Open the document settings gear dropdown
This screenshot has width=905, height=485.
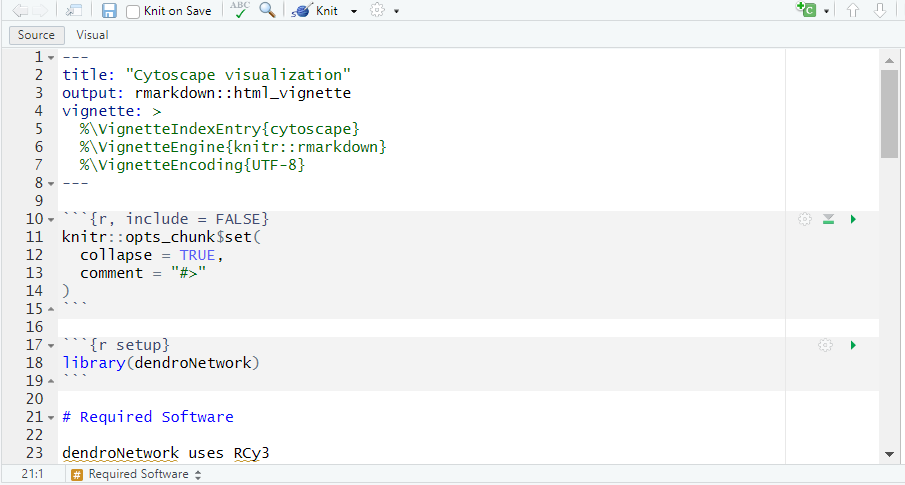coord(384,11)
